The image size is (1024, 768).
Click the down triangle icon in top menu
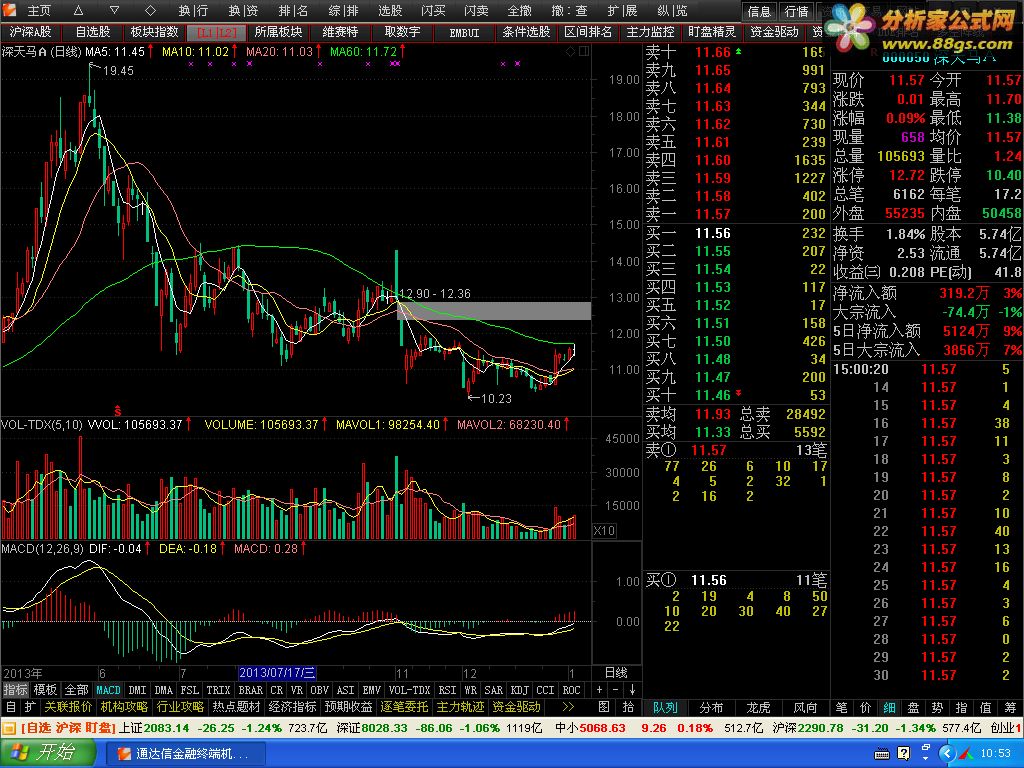point(114,10)
